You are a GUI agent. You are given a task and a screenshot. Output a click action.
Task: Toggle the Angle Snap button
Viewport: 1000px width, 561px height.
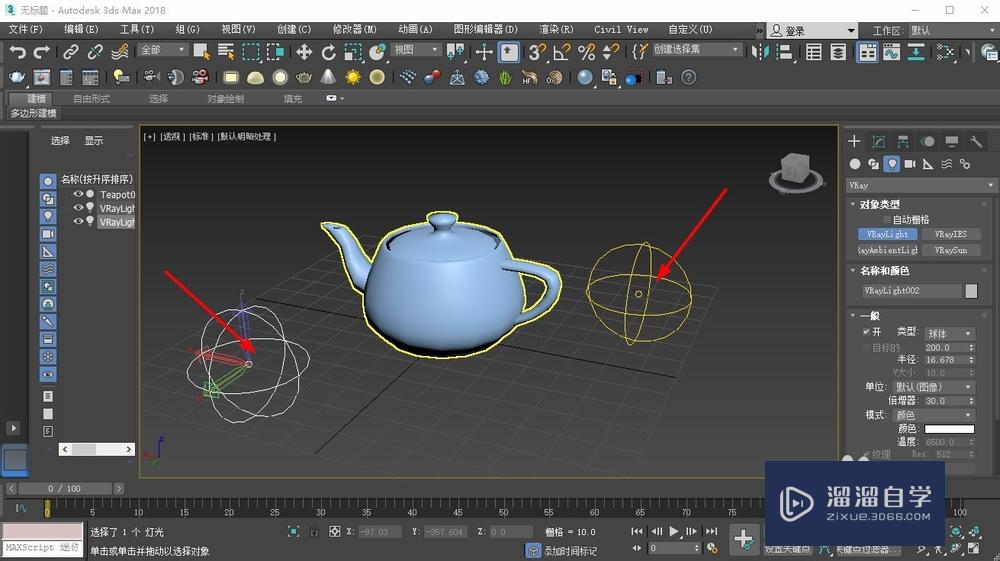(562, 52)
